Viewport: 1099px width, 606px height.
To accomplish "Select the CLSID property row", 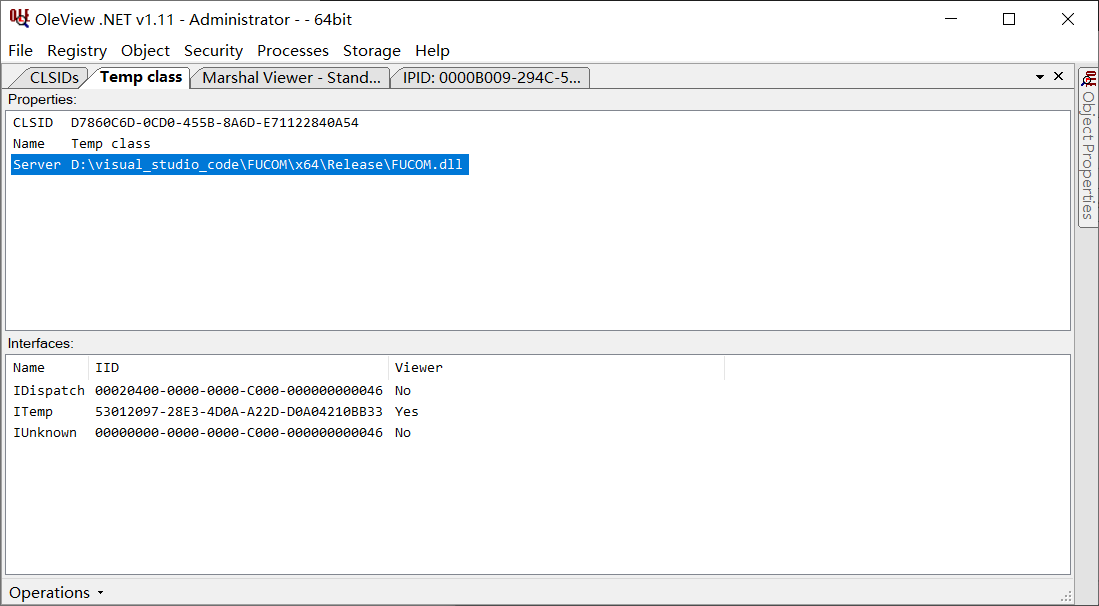I will (186, 123).
